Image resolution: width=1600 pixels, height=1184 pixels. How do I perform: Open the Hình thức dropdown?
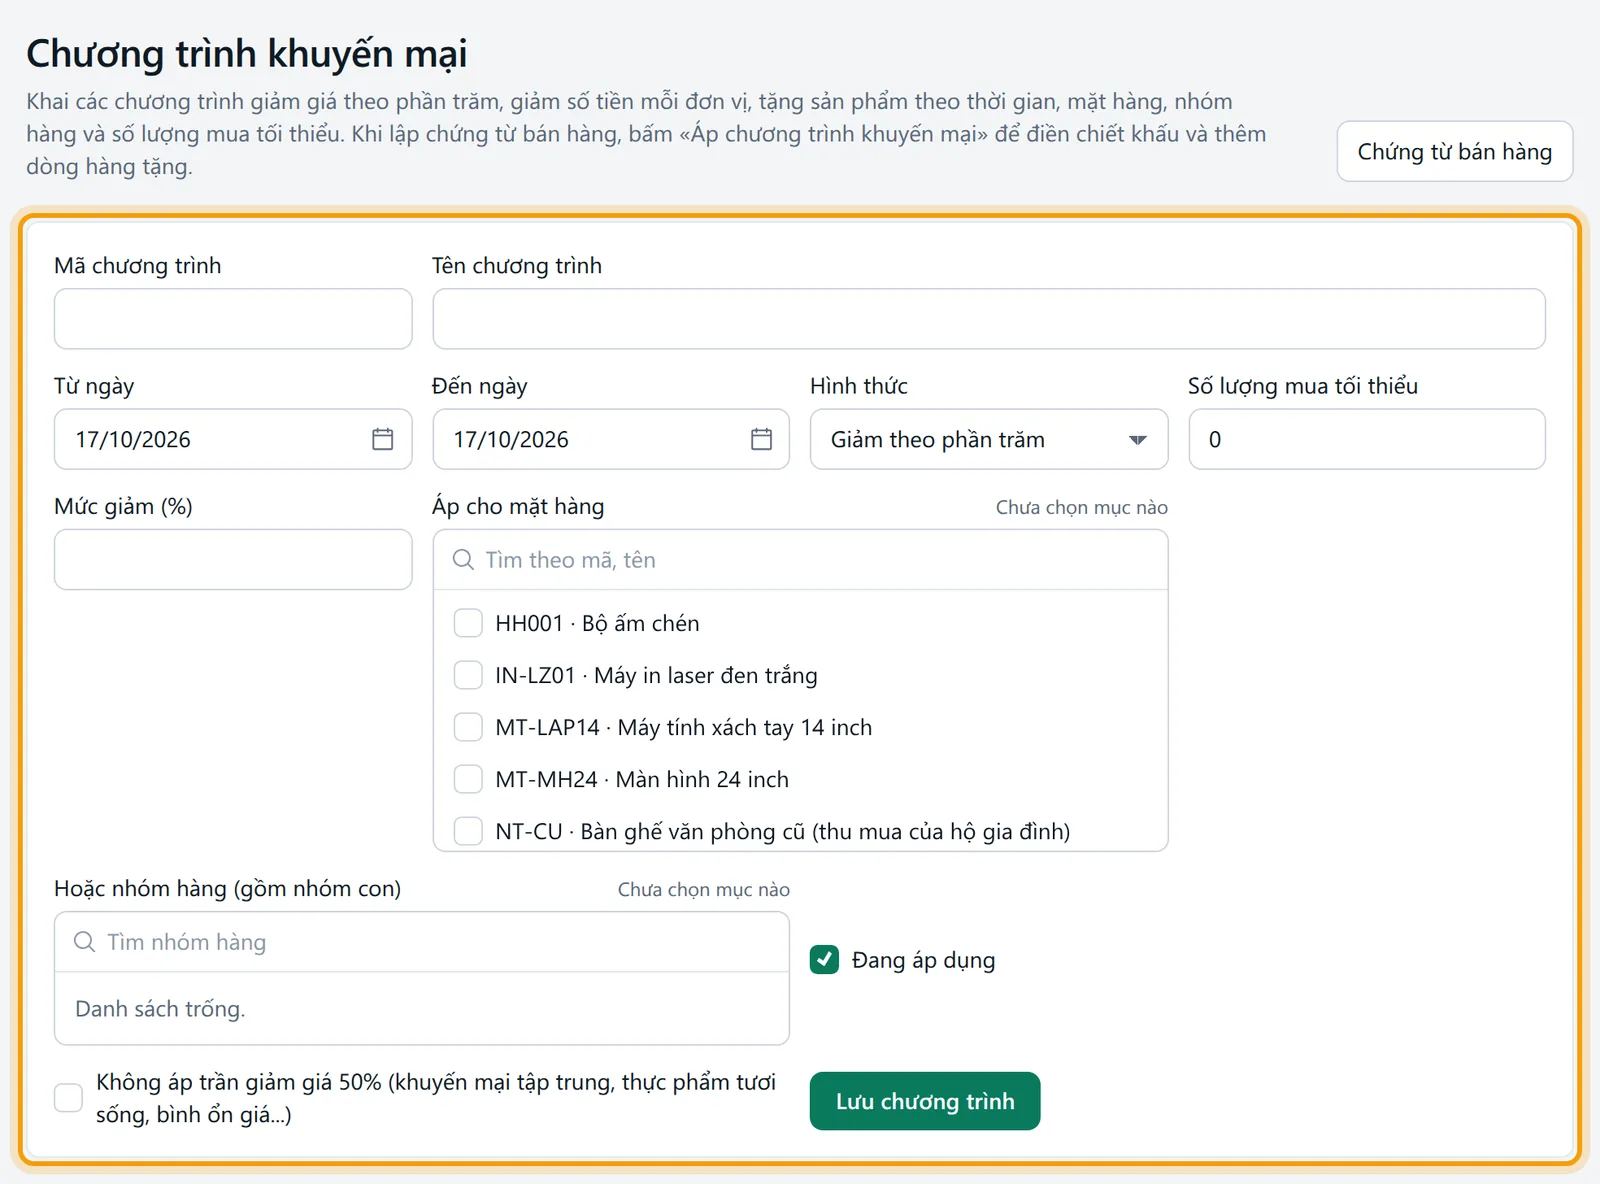[988, 439]
